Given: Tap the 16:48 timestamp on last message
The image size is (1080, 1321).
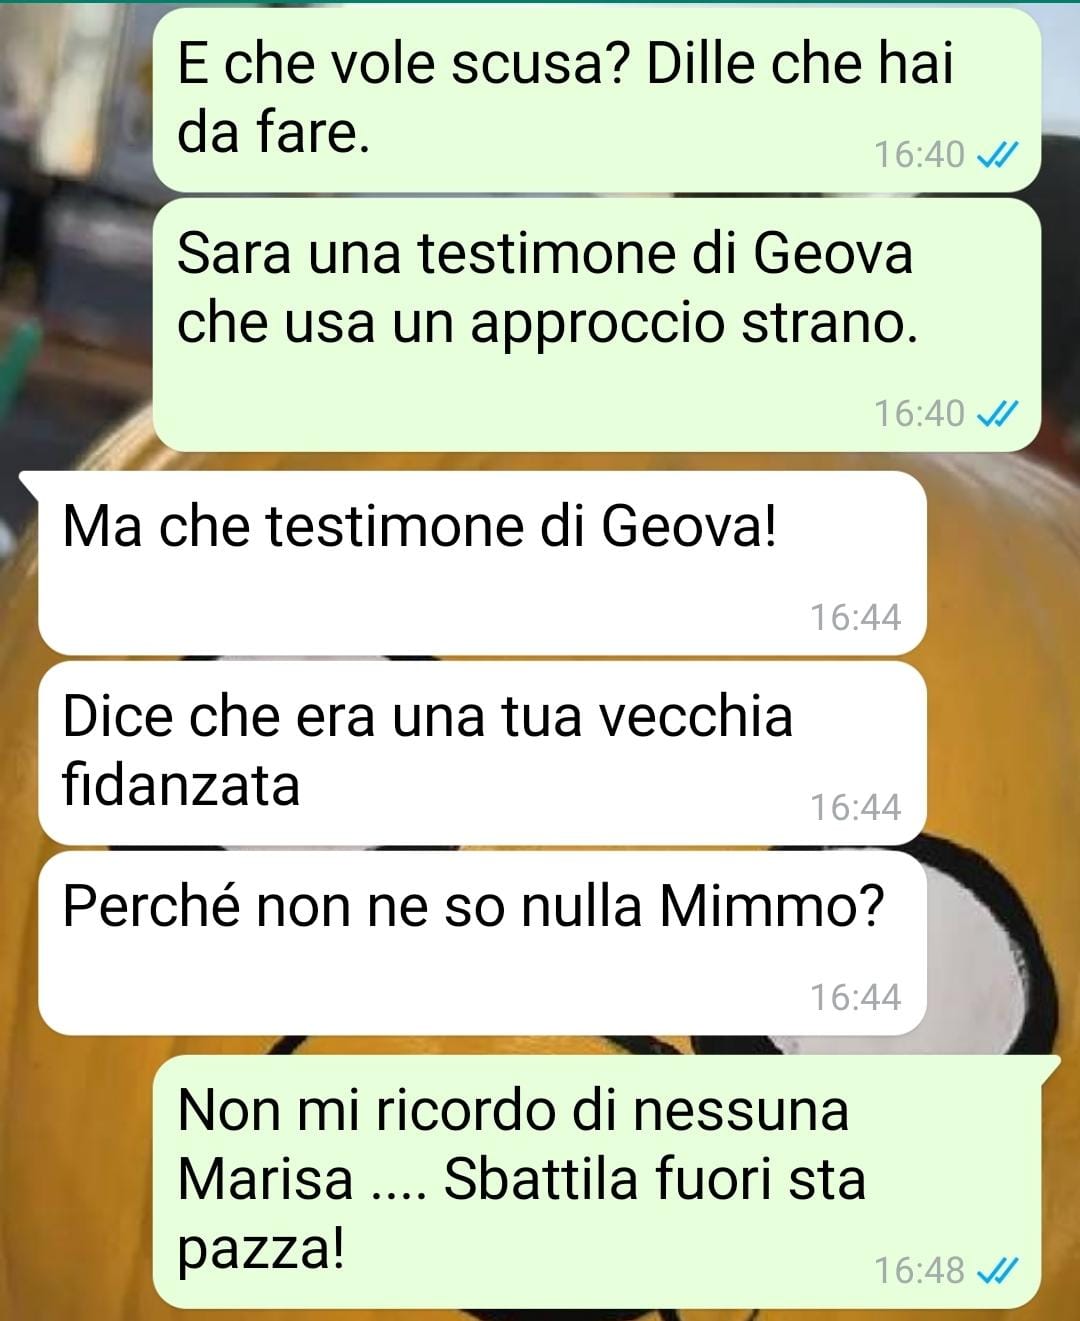Looking at the screenshot, I should (x=919, y=1270).
